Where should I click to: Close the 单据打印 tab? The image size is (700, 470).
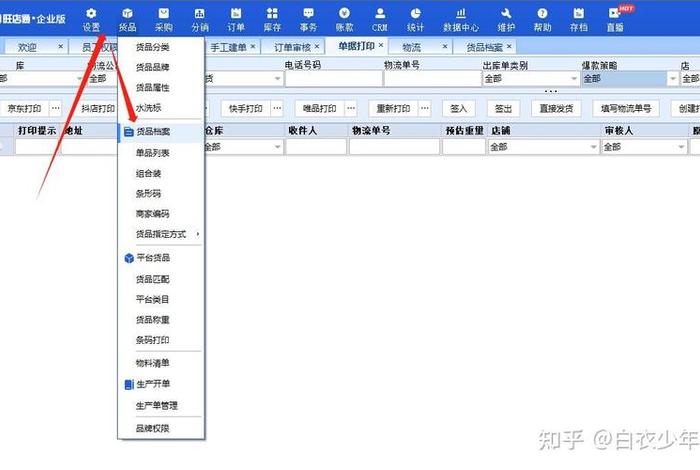(381, 45)
